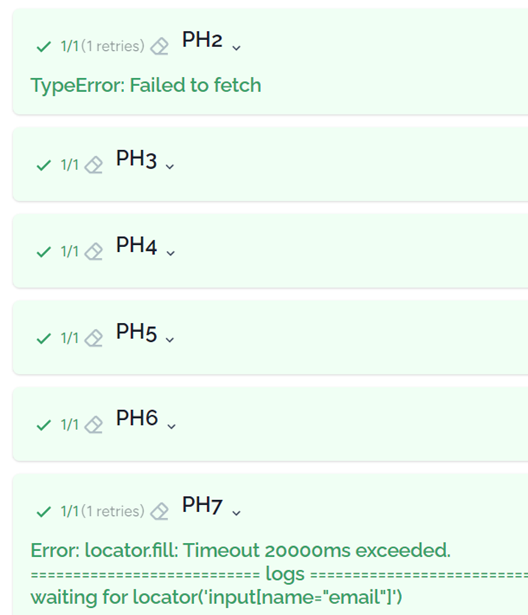Click the eraser icon beside PH4
Viewport: 528px width, 615px height.
[x=94, y=251]
